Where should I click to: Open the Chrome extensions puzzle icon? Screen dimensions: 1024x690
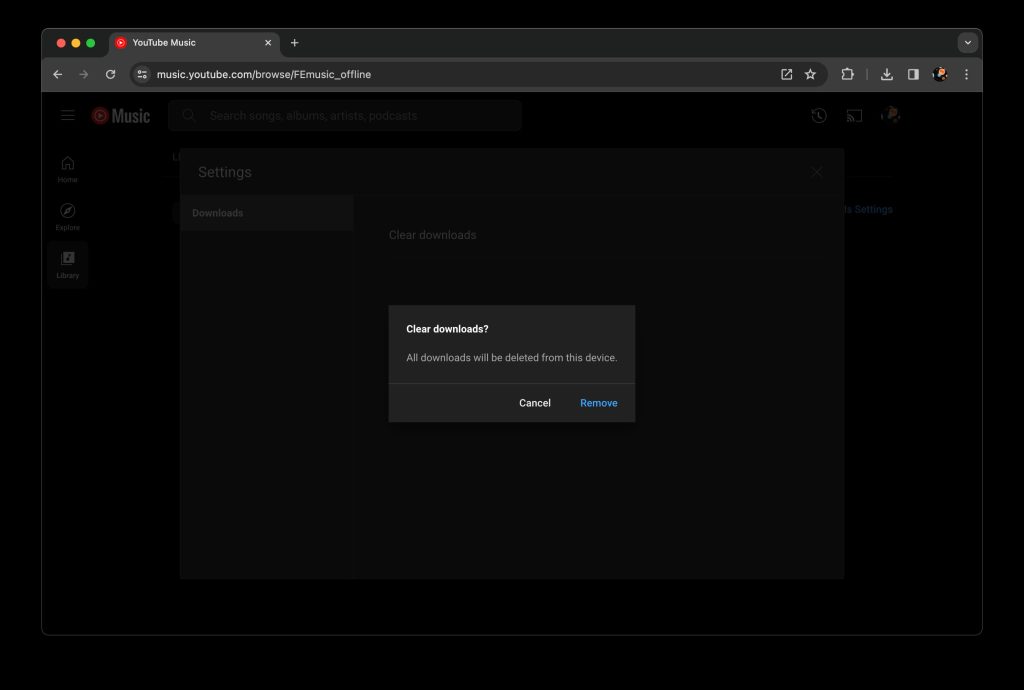click(x=848, y=74)
